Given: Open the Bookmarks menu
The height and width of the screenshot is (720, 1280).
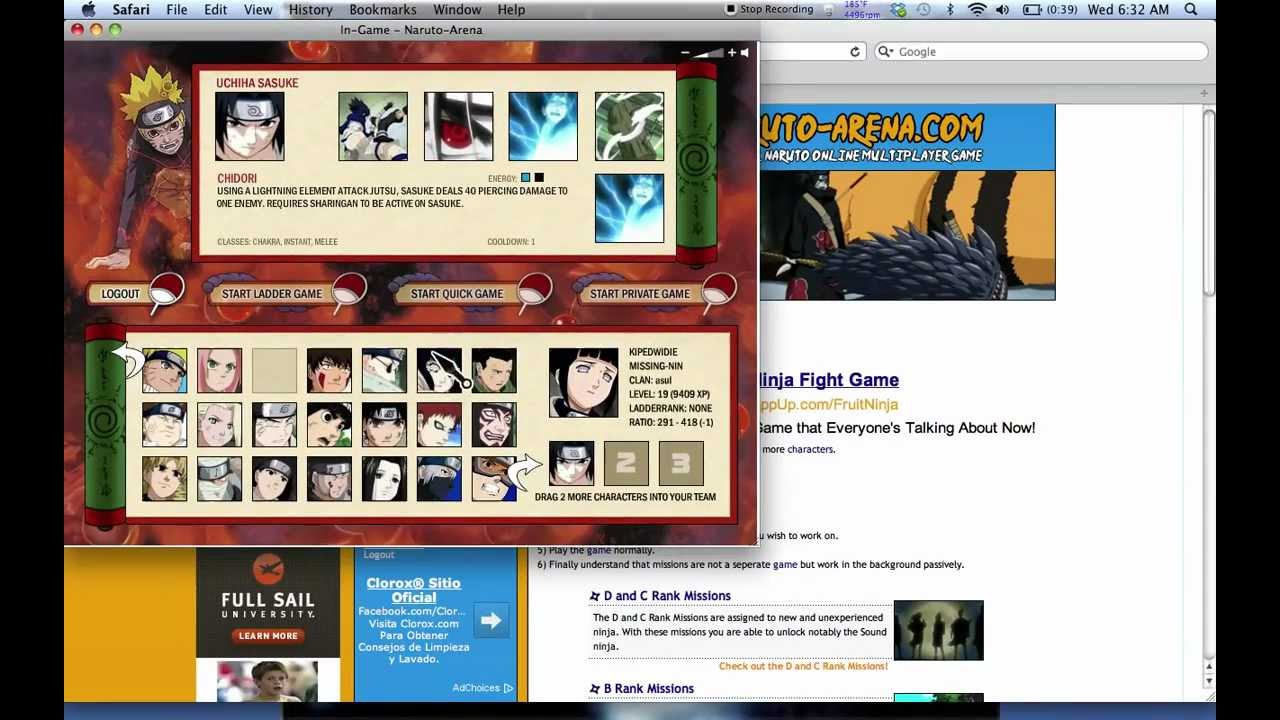Looking at the screenshot, I should tap(383, 10).
